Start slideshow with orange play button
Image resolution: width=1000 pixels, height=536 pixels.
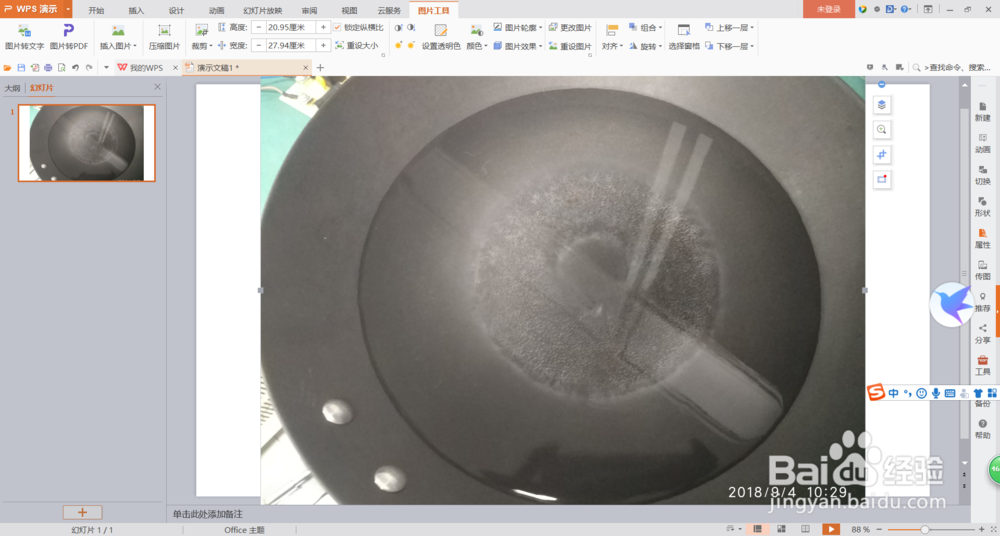click(830, 529)
